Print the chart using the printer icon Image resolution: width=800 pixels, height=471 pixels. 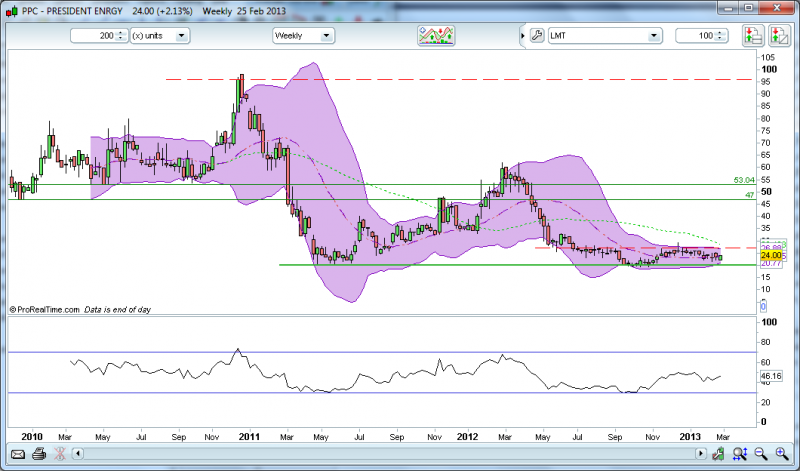click(x=39, y=453)
